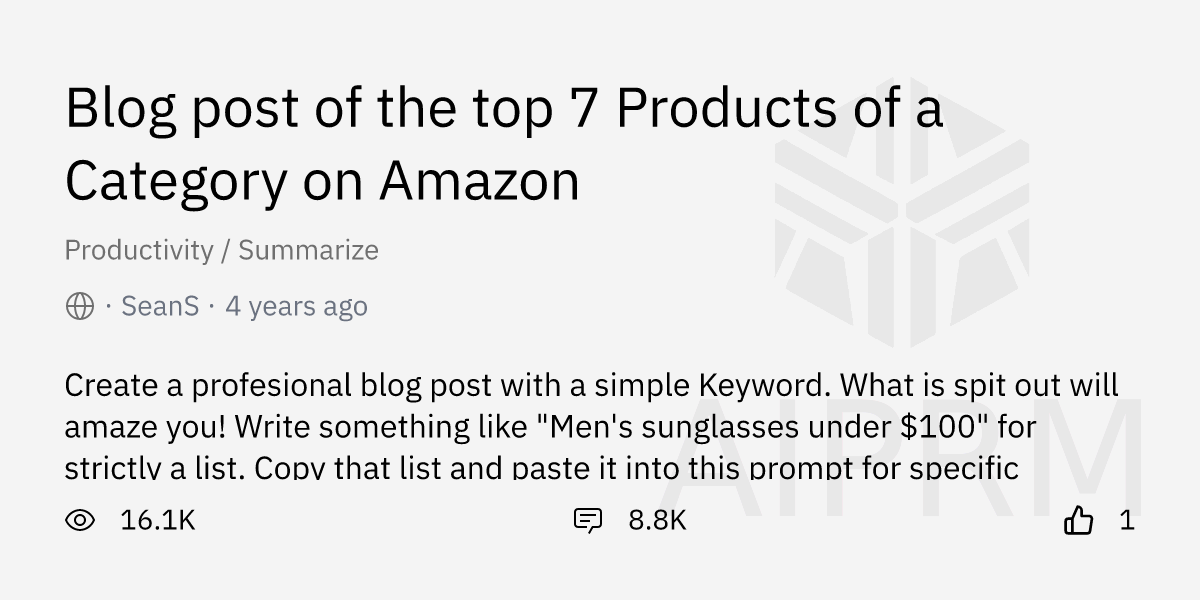Screen dimensions: 1200x600
Task: Click the eye views icon
Action: click(x=80, y=520)
